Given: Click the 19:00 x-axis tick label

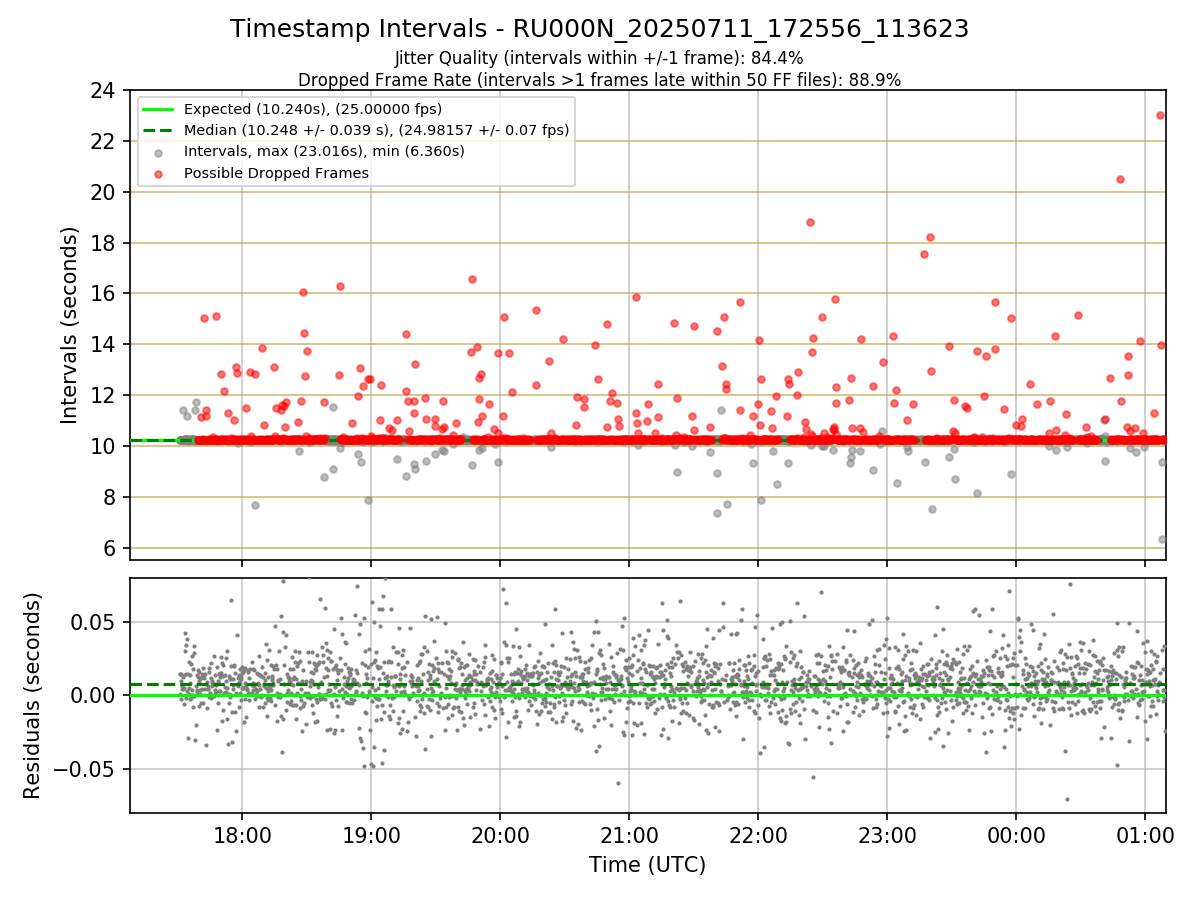Looking at the screenshot, I should click(x=371, y=834).
